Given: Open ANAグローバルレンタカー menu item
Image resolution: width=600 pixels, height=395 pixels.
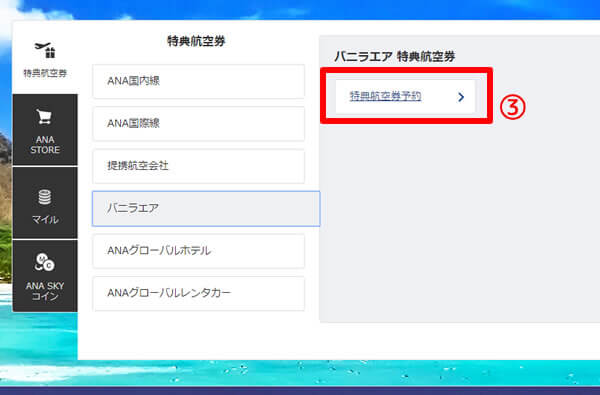Looking at the screenshot, I should 199,293.
